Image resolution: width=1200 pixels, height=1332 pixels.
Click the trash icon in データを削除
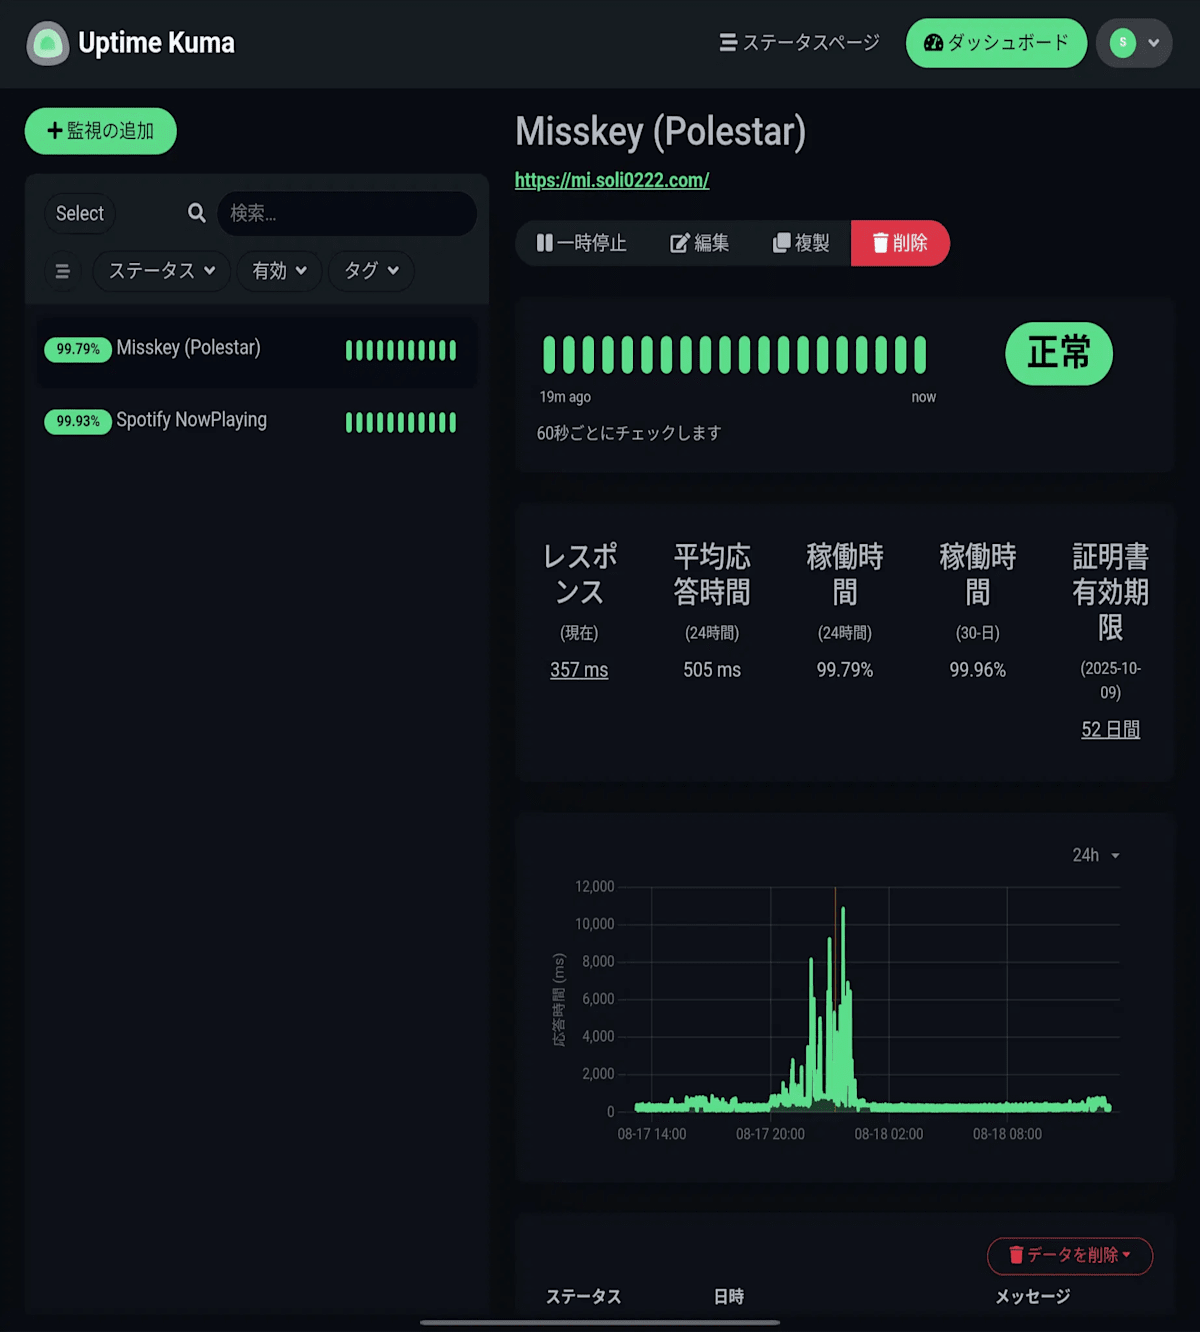1016,1256
